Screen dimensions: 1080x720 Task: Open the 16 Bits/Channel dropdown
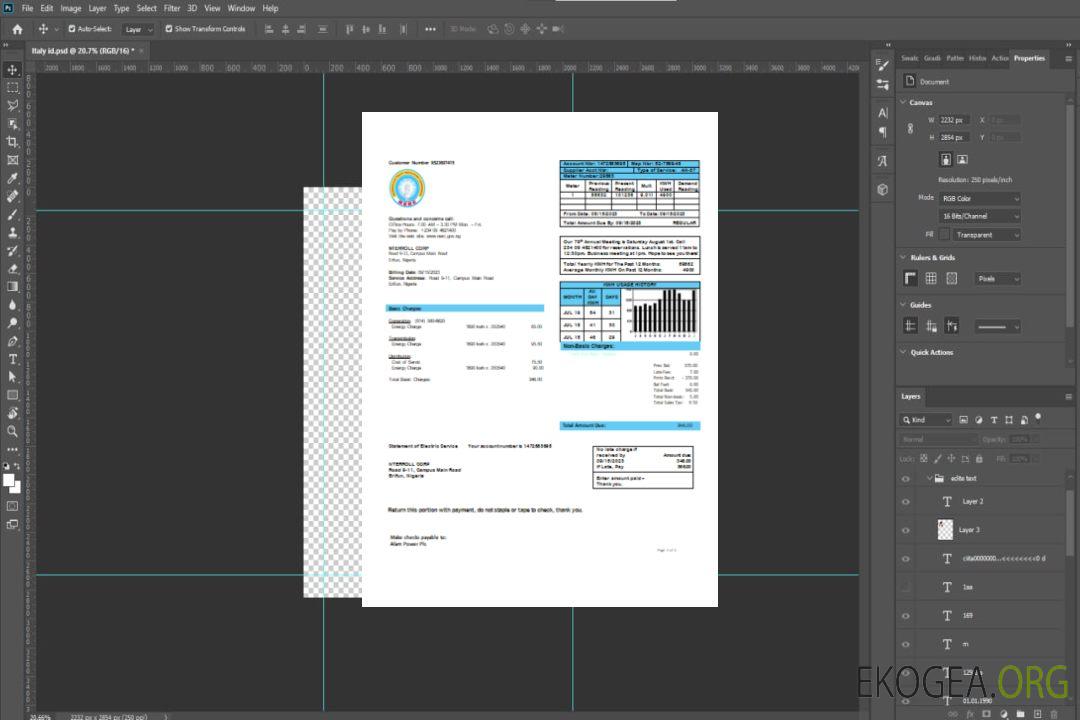[980, 216]
